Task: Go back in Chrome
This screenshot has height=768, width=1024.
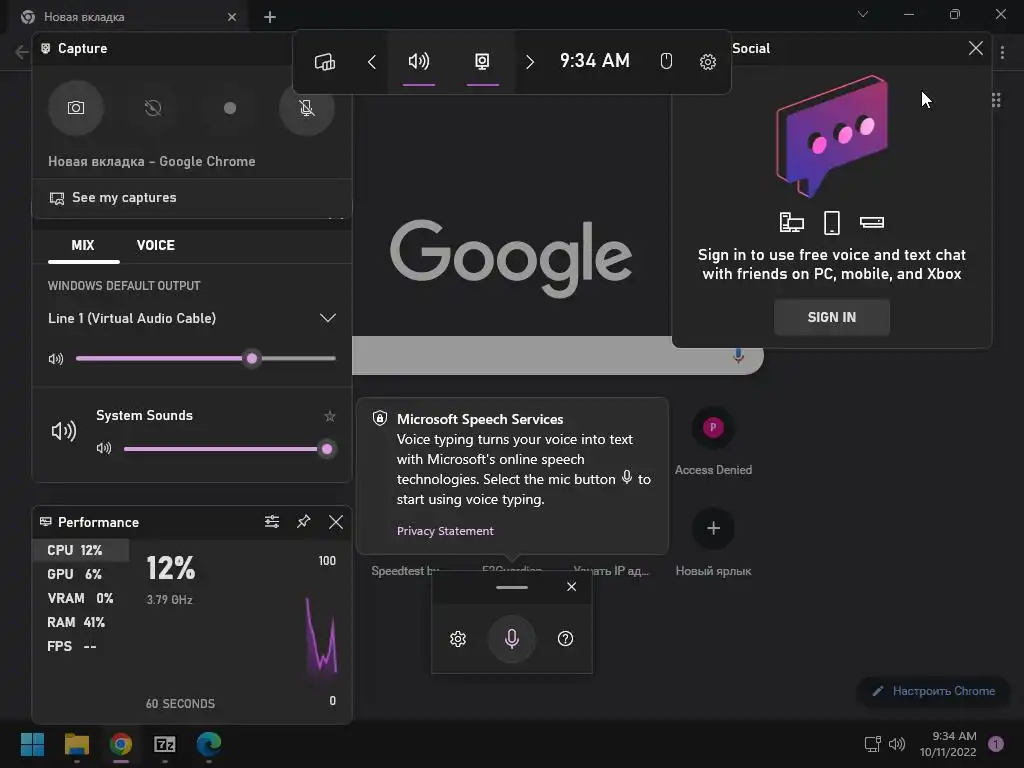Action: [22, 52]
